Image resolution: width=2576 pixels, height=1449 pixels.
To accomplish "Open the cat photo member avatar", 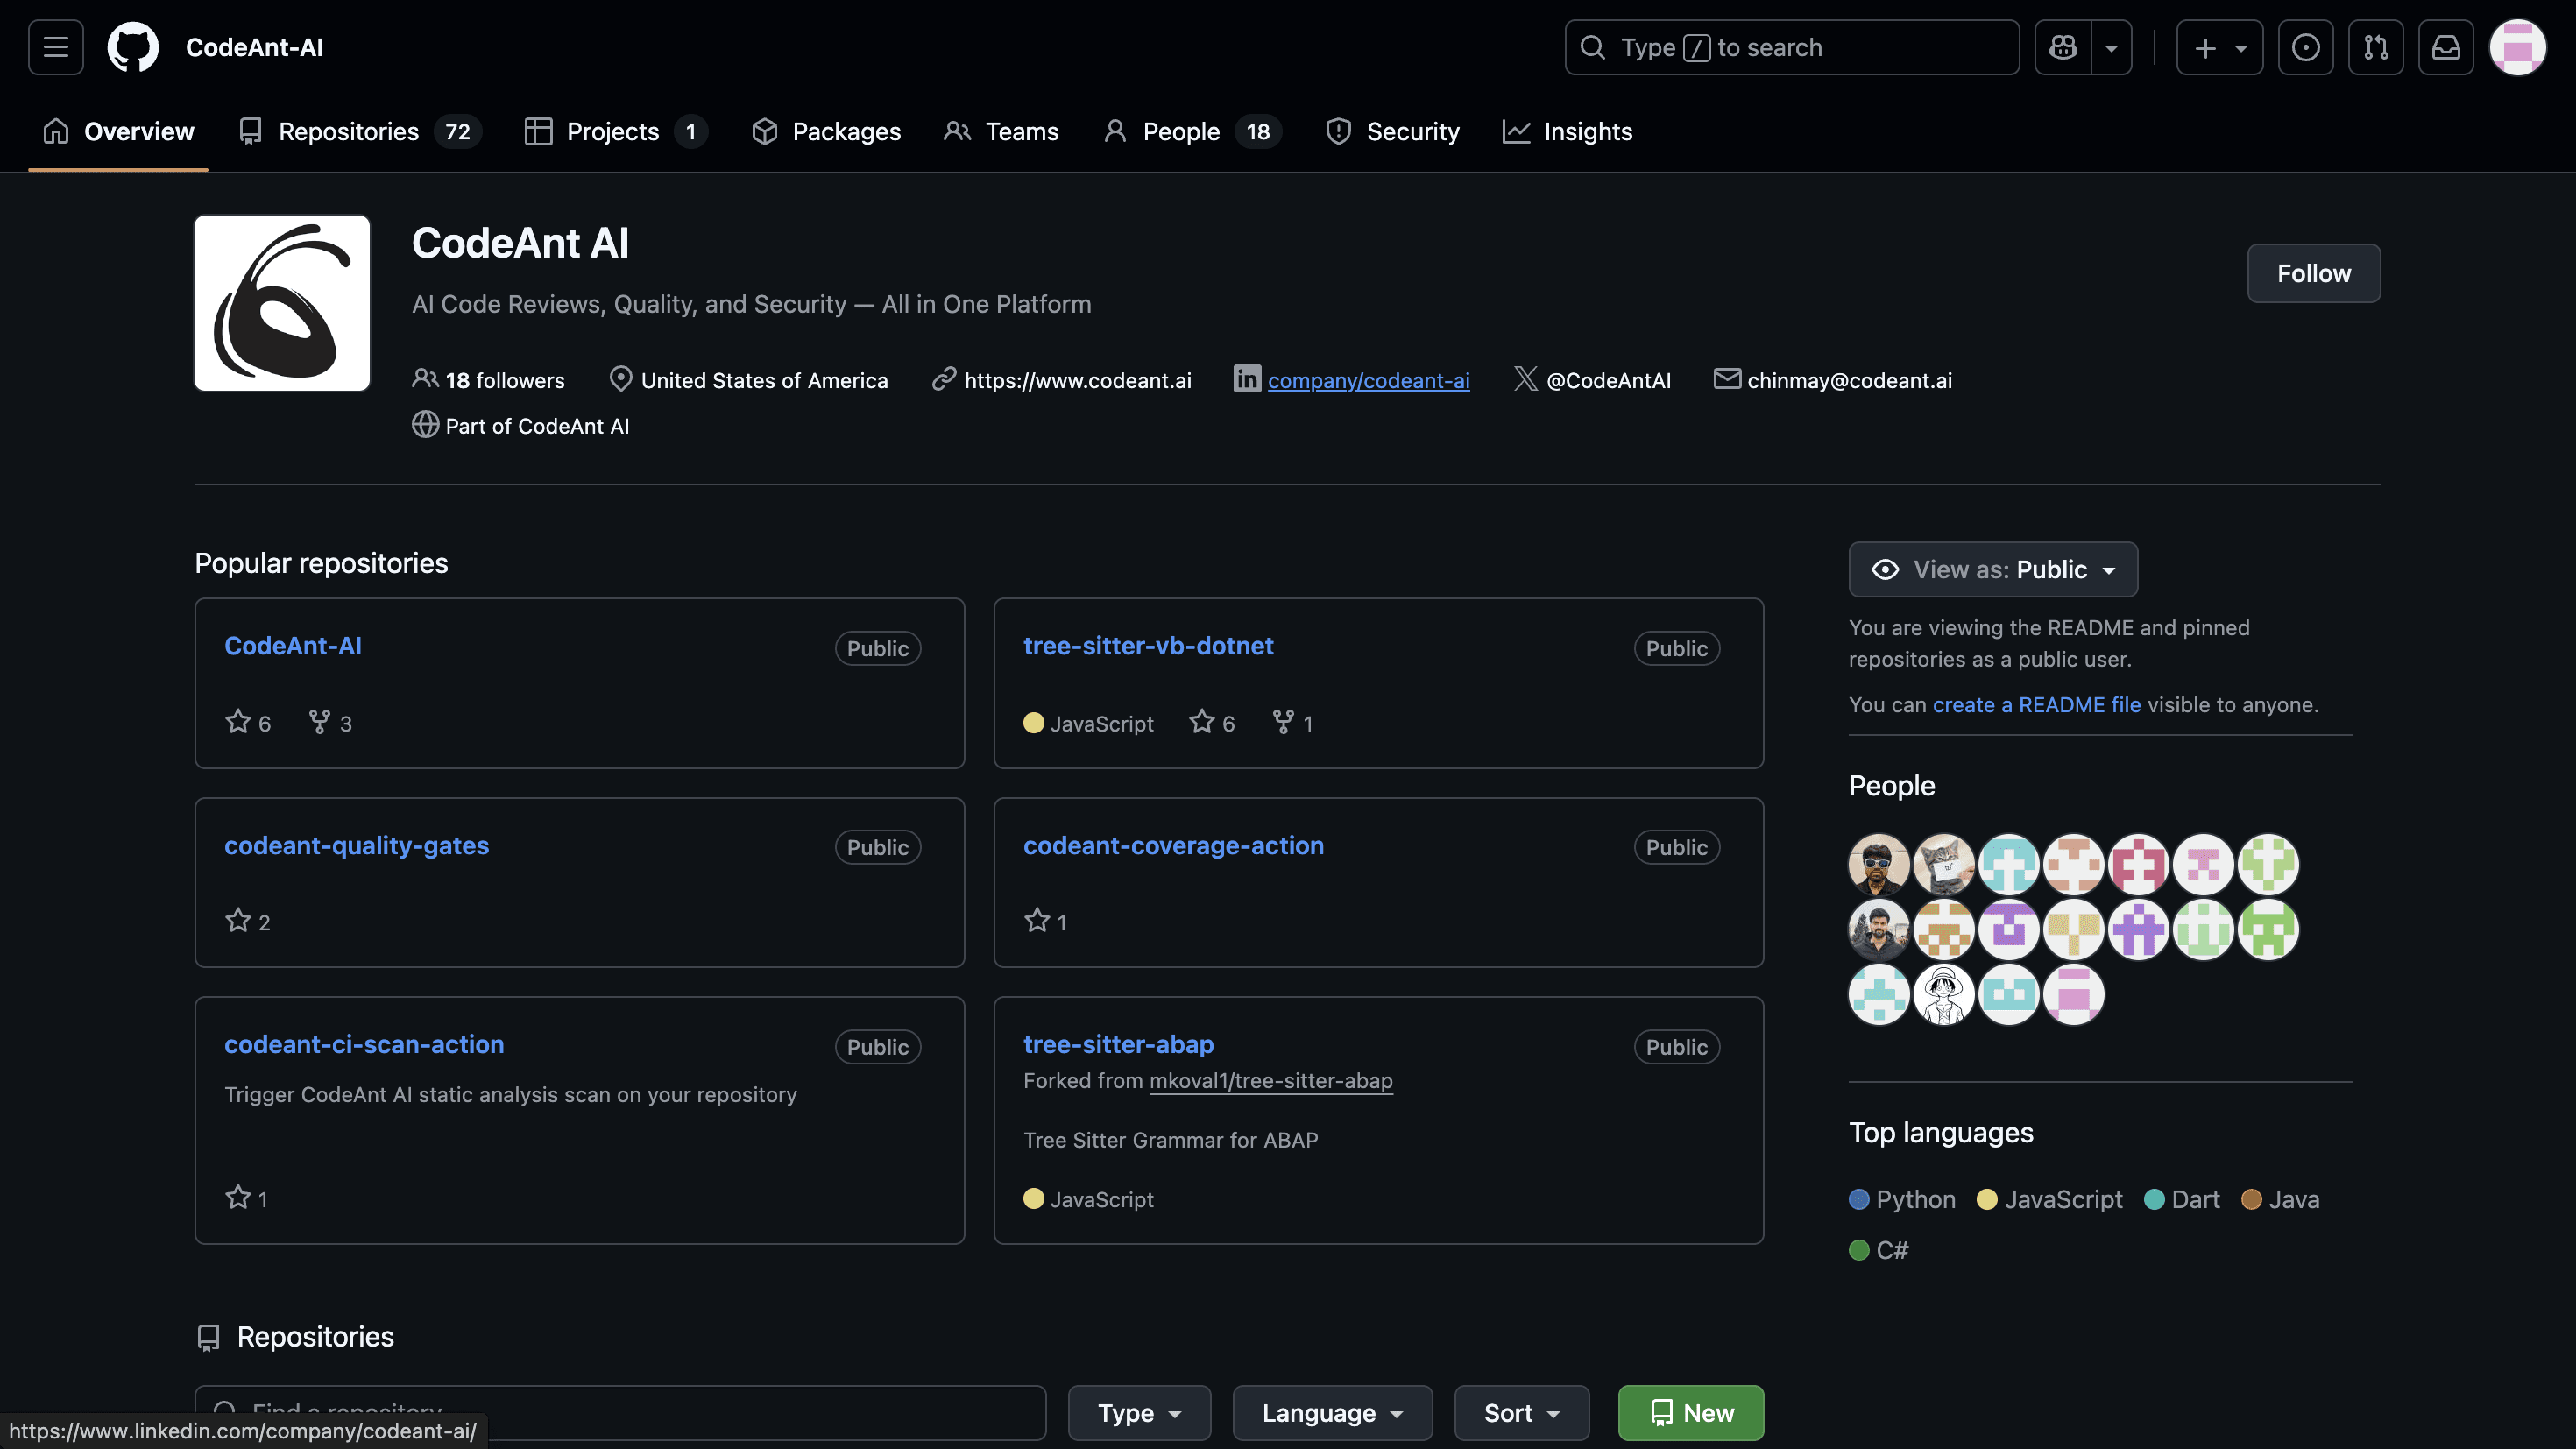I will [1944, 864].
